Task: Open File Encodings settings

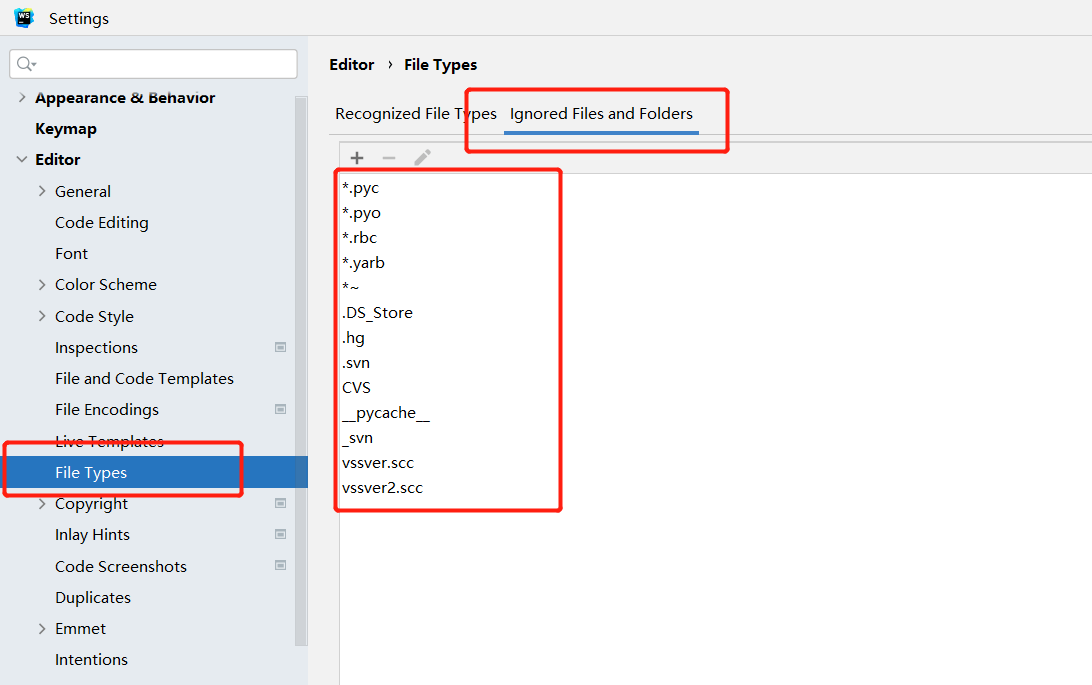Action: [x=107, y=409]
